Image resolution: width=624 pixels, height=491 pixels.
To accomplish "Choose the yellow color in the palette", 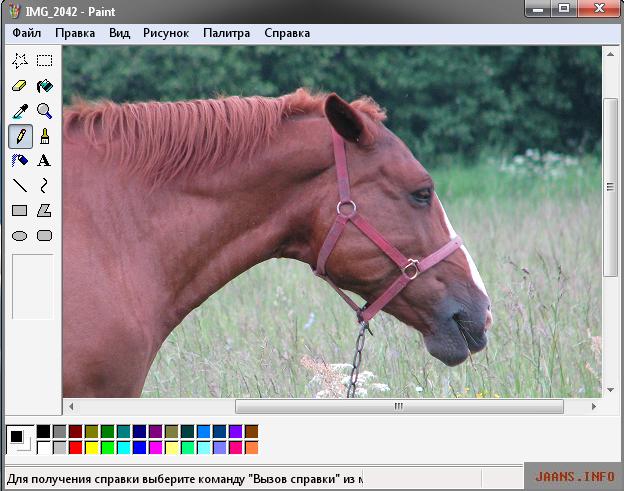I will tap(92, 447).
